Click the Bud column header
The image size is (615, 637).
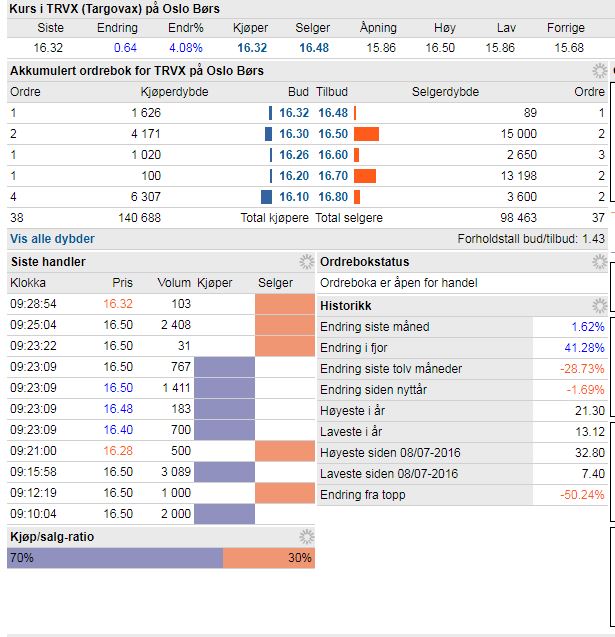(298, 92)
